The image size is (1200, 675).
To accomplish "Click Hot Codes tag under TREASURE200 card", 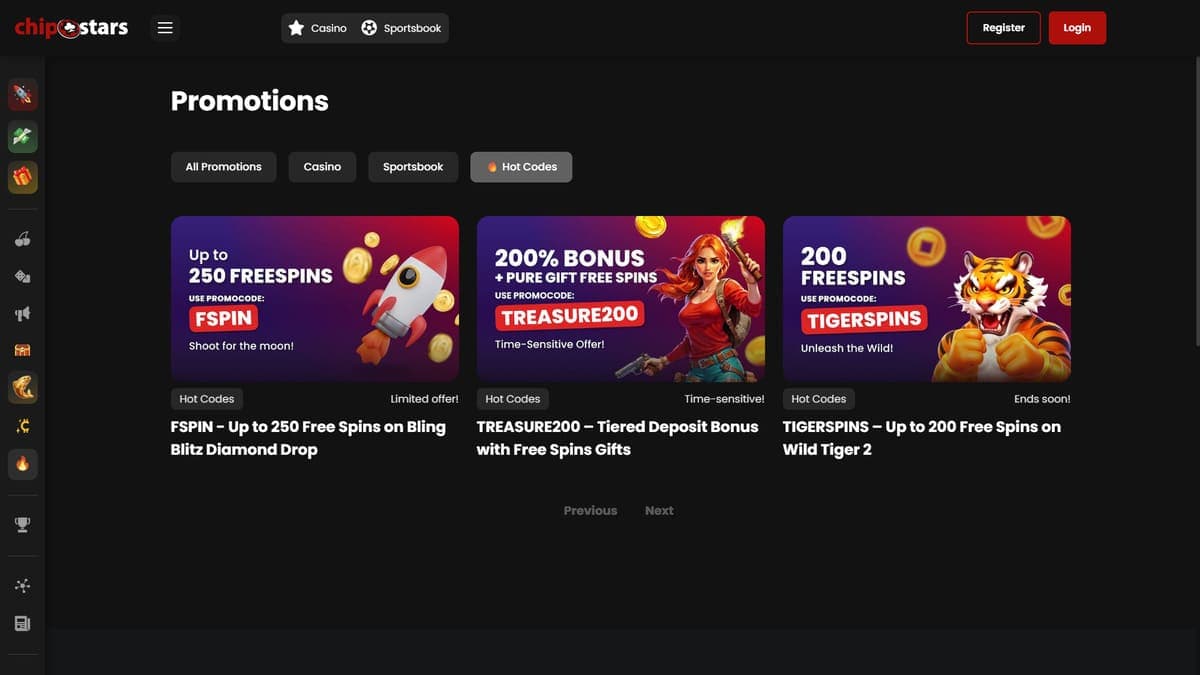I will click(x=513, y=399).
